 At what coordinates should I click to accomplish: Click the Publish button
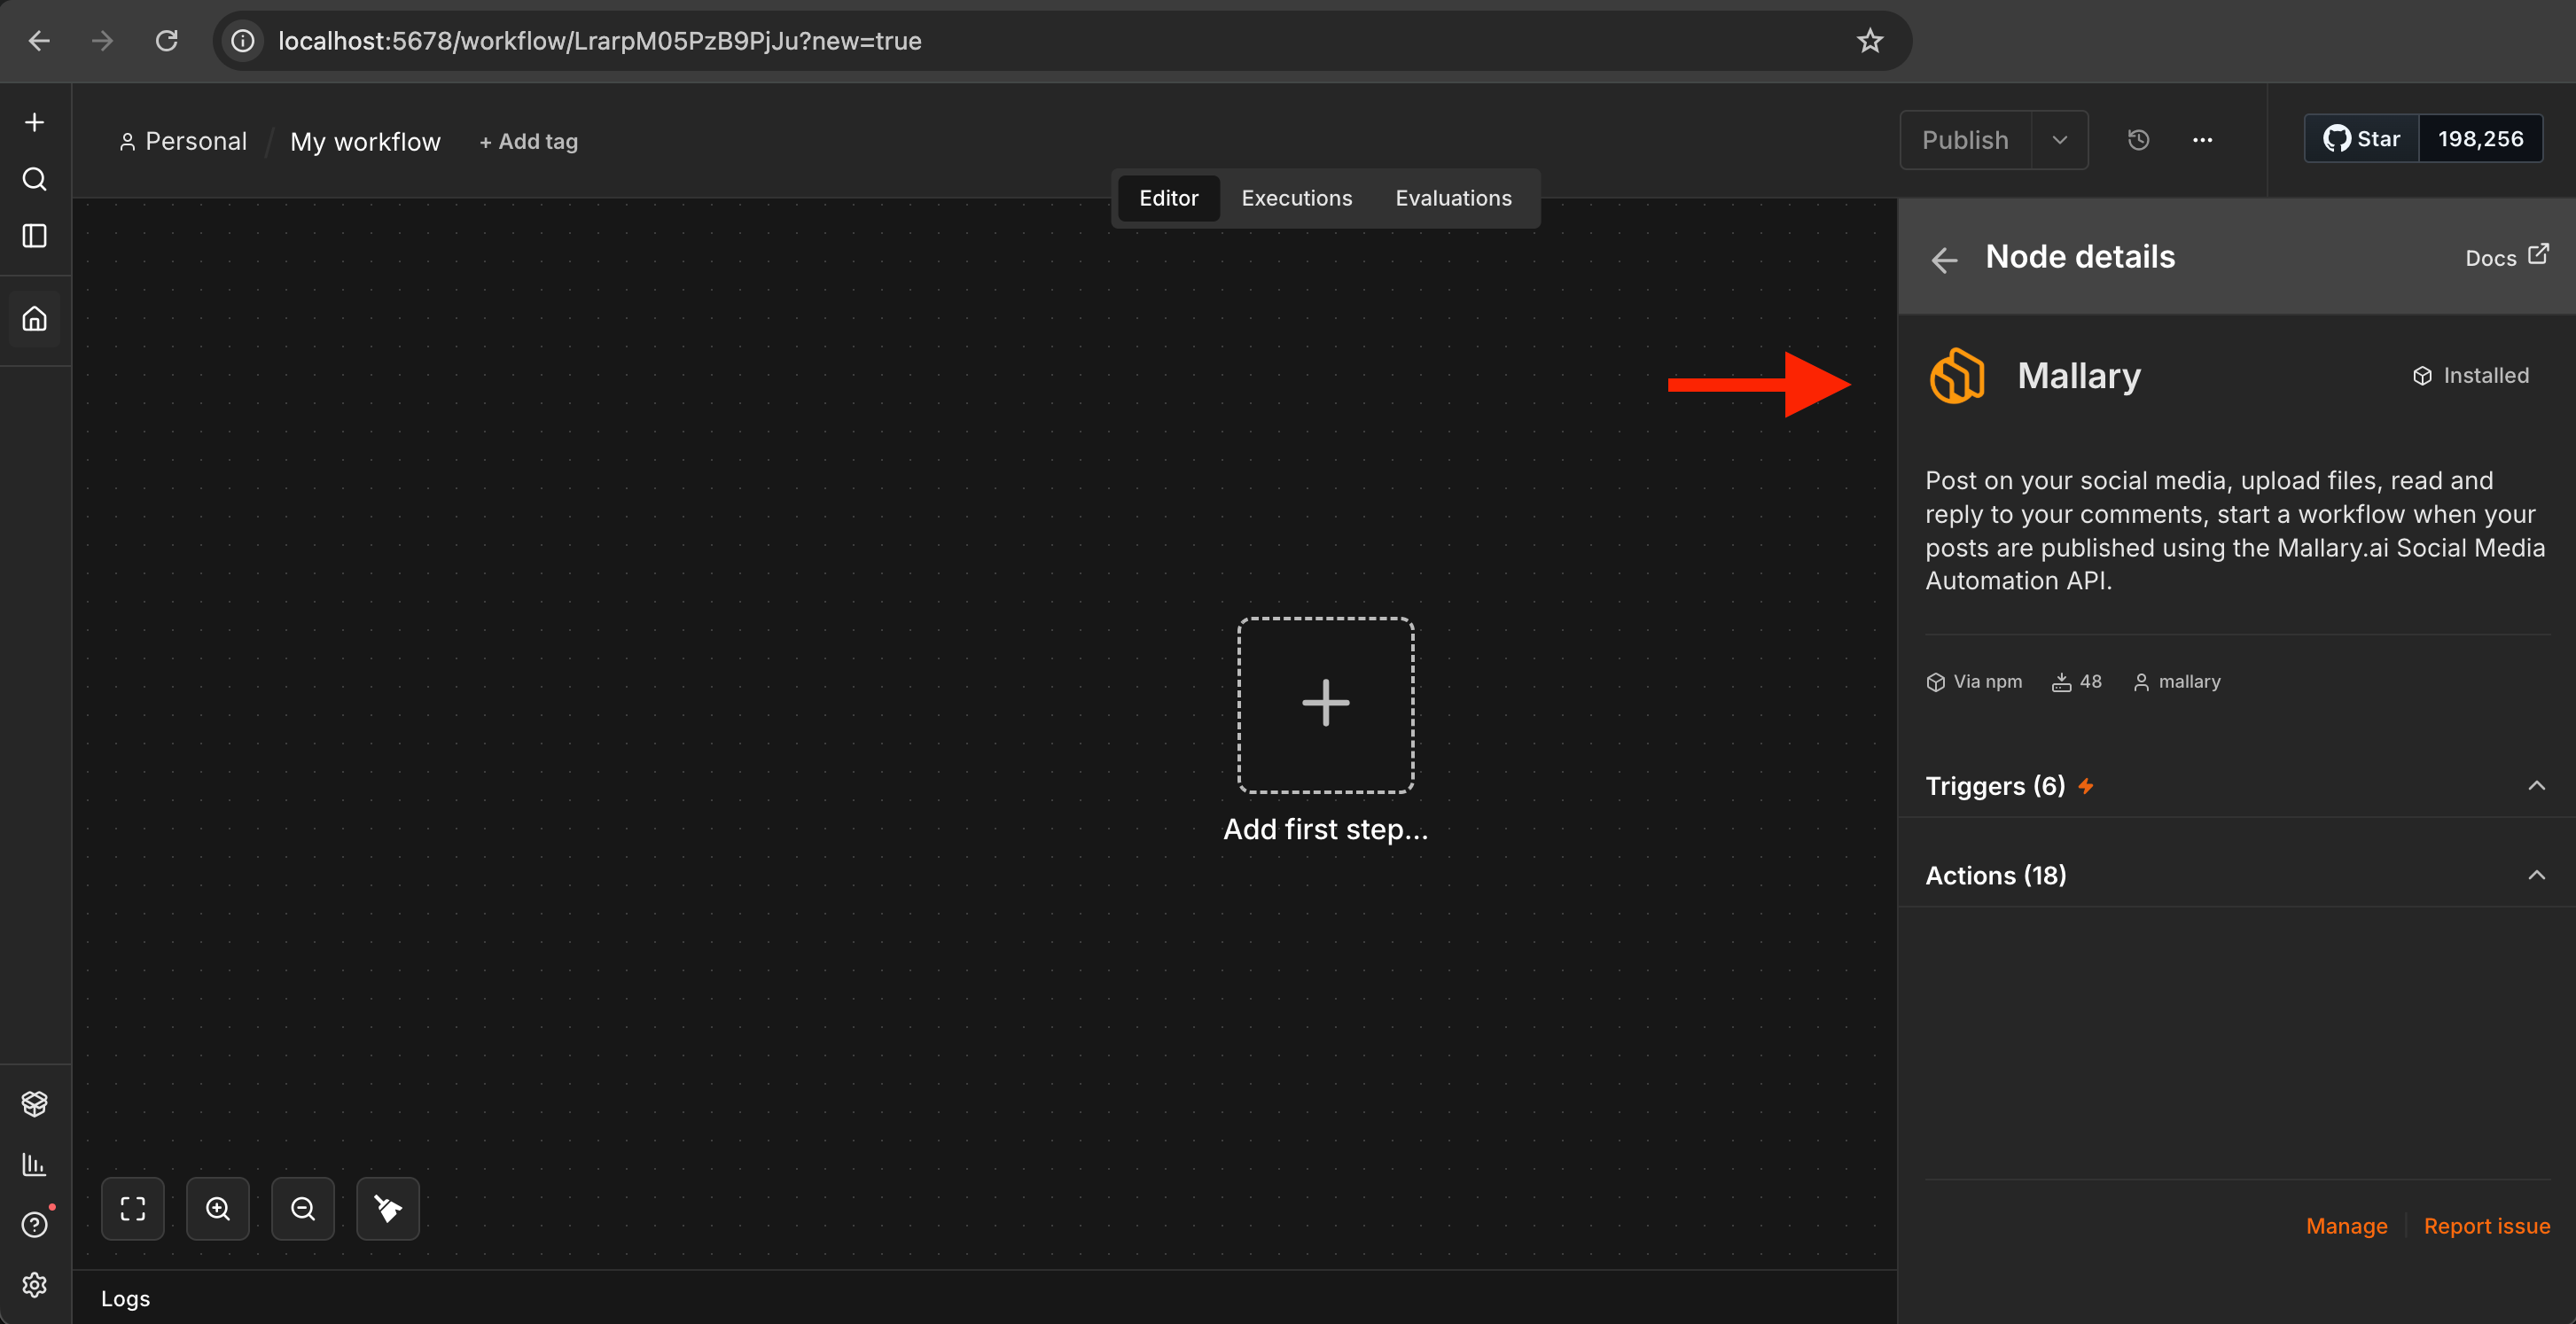pyautogui.click(x=1965, y=140)
